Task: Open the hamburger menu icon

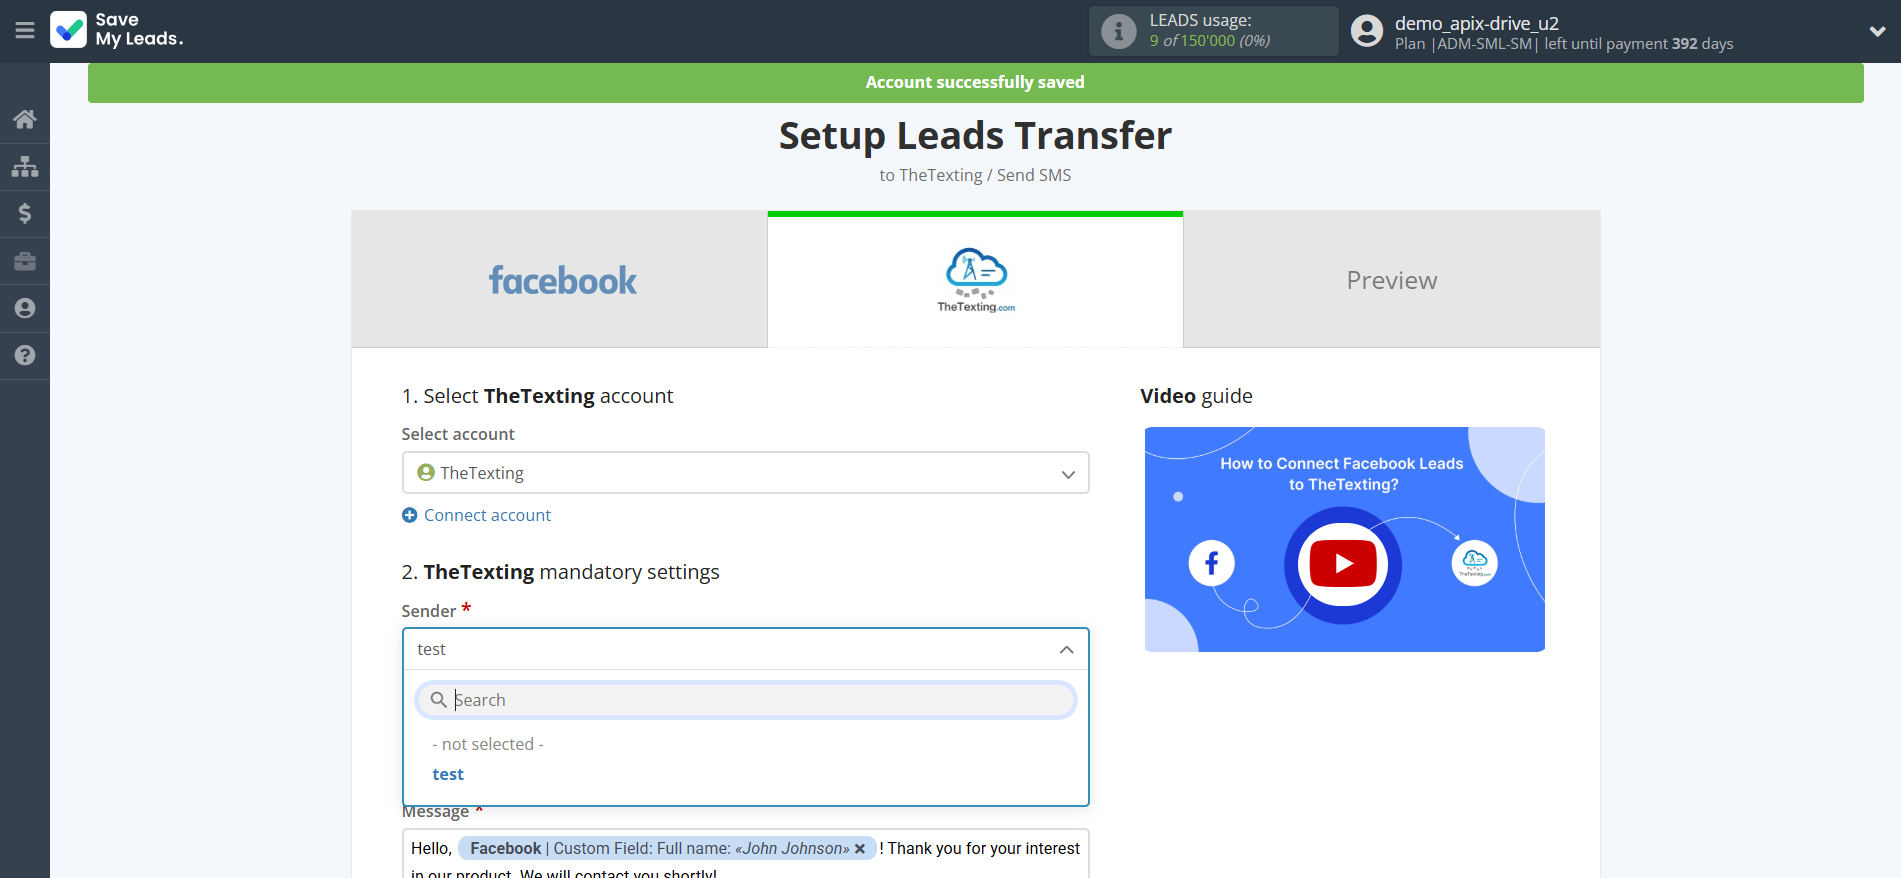Action: coord(25,31)
